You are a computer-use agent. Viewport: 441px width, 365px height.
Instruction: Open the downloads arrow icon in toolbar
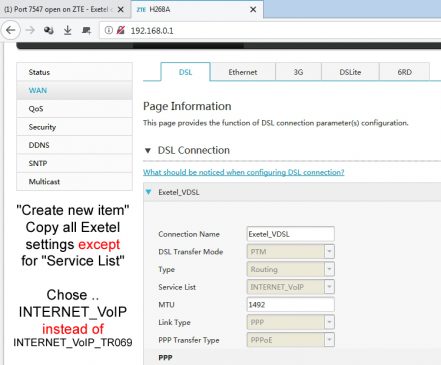(x=68, y=31)
